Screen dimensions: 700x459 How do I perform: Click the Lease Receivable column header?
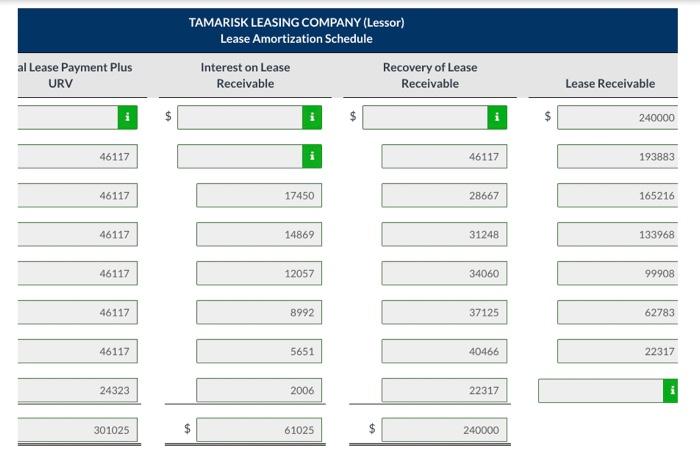pos(610,83)
